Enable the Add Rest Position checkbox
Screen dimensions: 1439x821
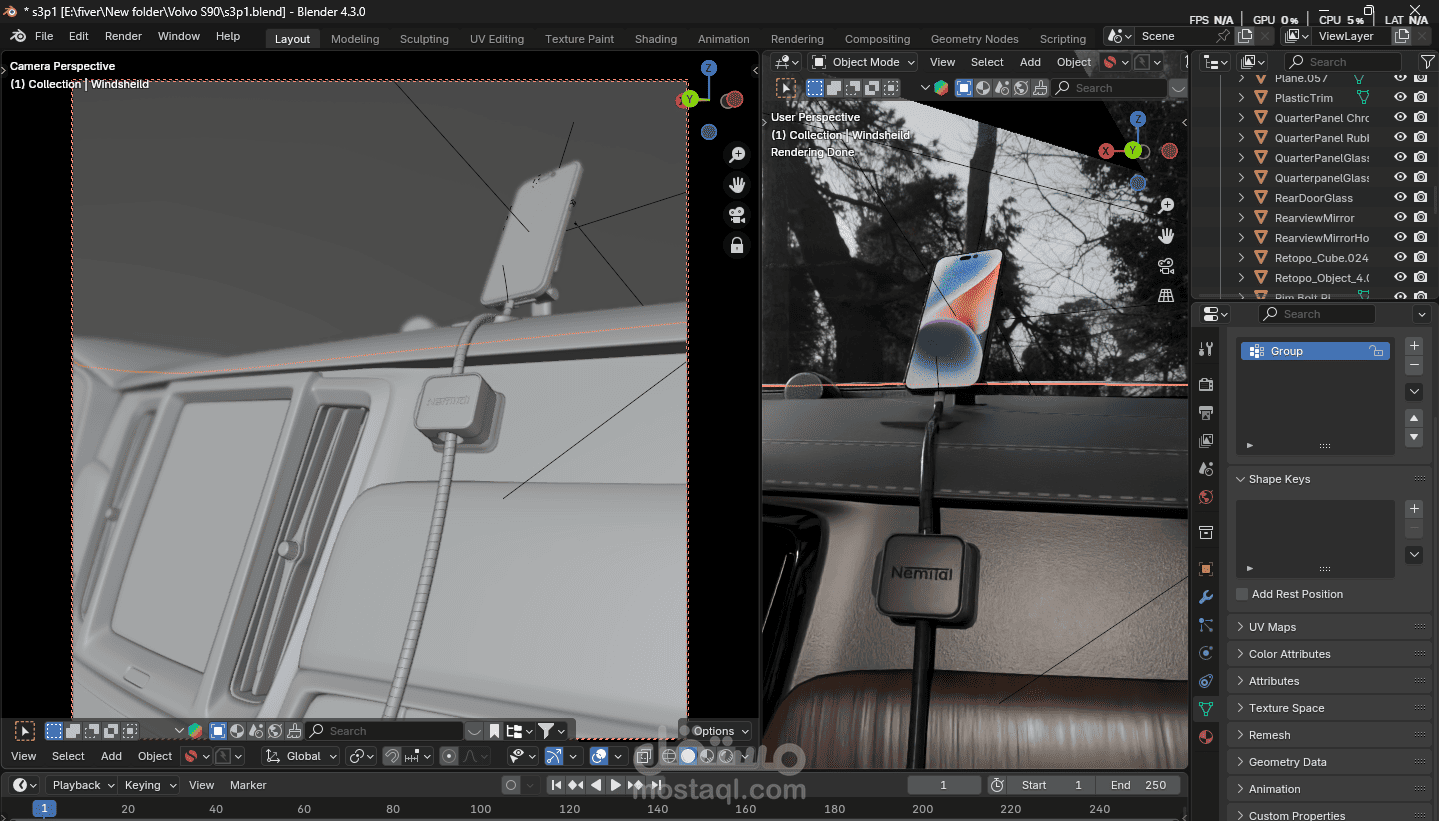pos(1242,594)
